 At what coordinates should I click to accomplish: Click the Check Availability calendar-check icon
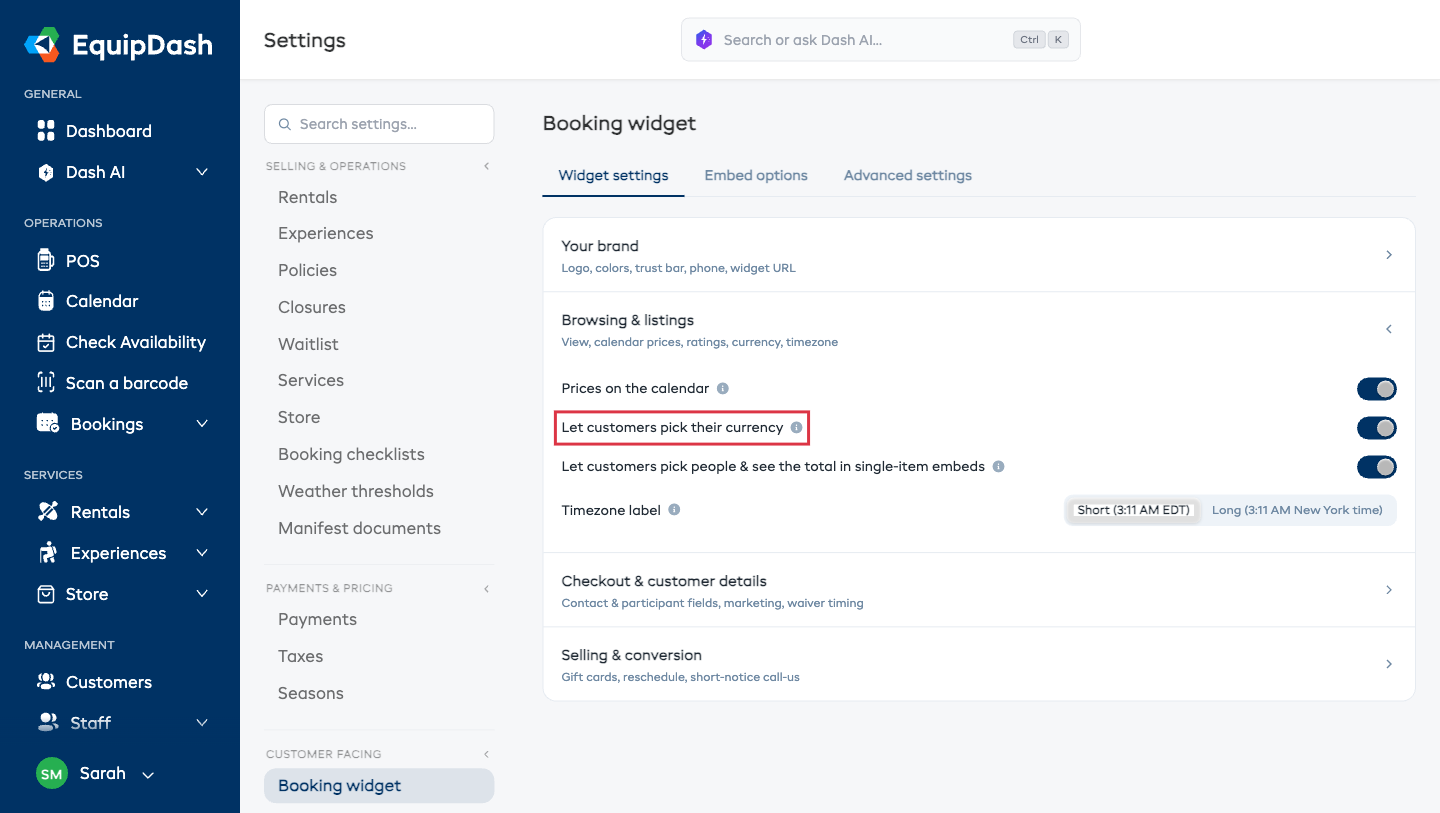point(46,342)
